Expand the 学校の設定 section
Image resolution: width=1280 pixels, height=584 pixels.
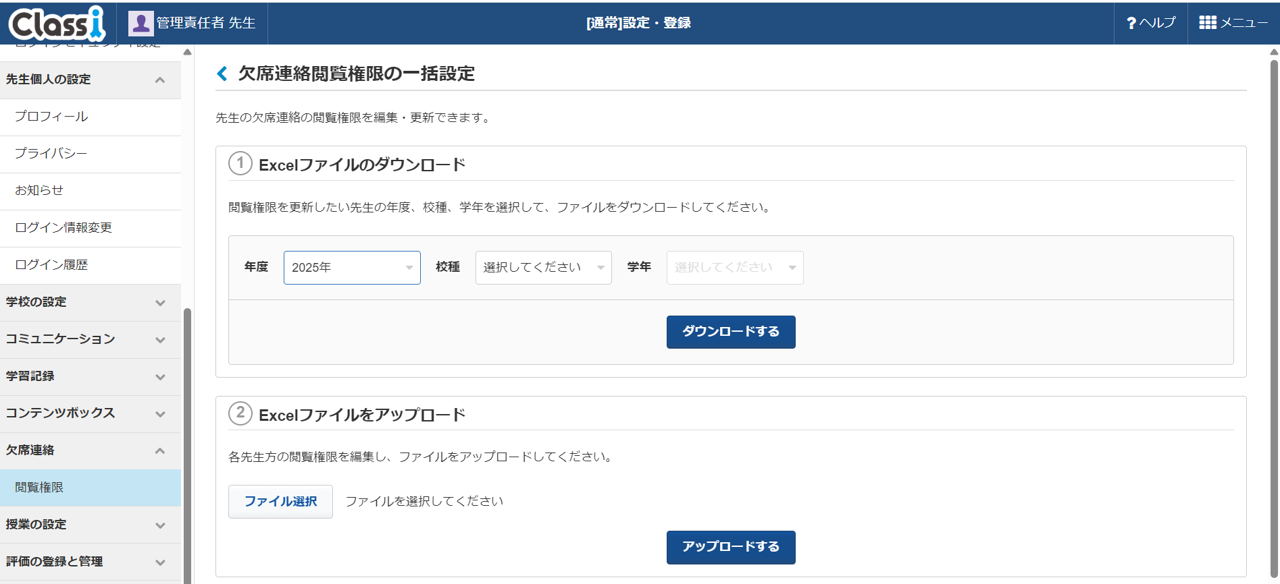pyautogui.click(x=90, y=302)
